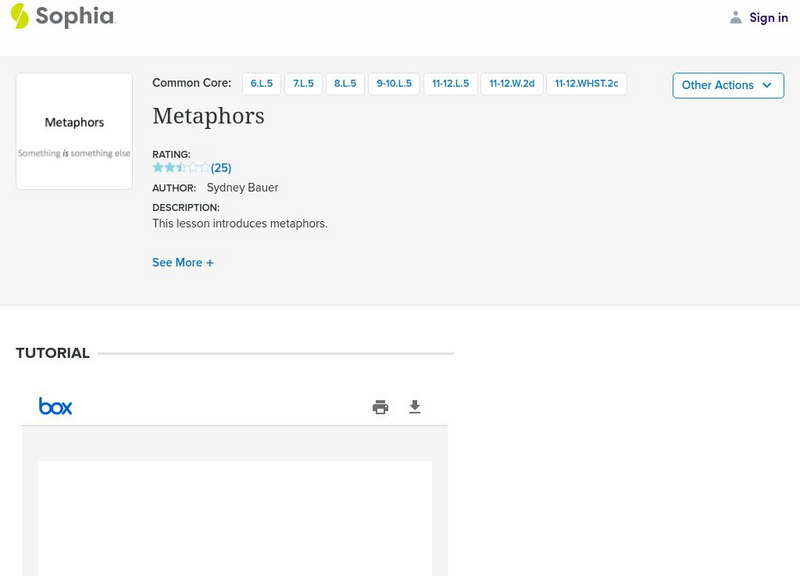This screenshot has height=576, width=800.
Task: Open the 8.L.5 Common Core tag
Action: tap(345, 84)
